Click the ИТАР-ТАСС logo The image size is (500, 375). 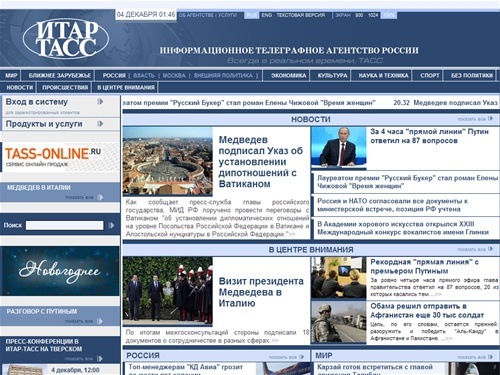(x=66, y=38)
